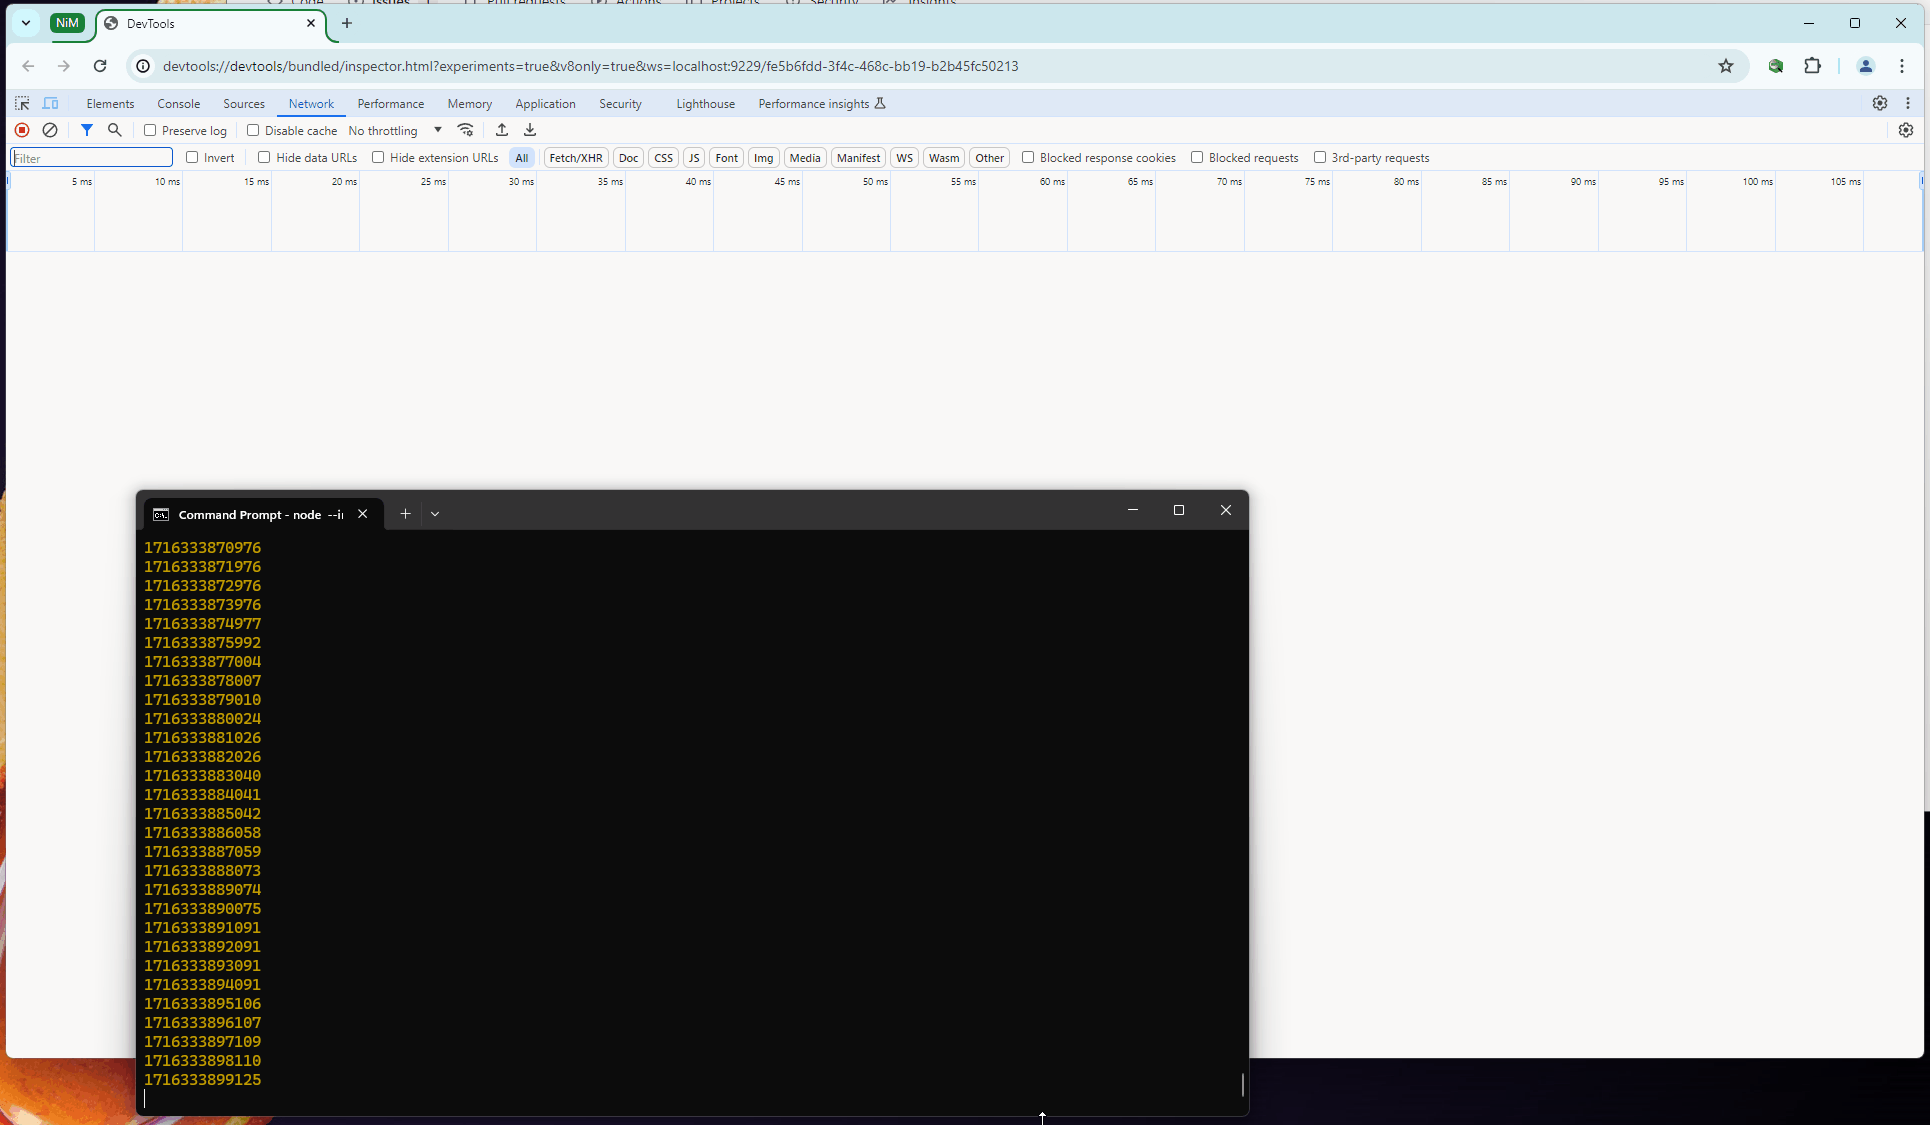
Task: Enable Preserve log checkbox
Action: pyautogui.click(x=150, y=130)
